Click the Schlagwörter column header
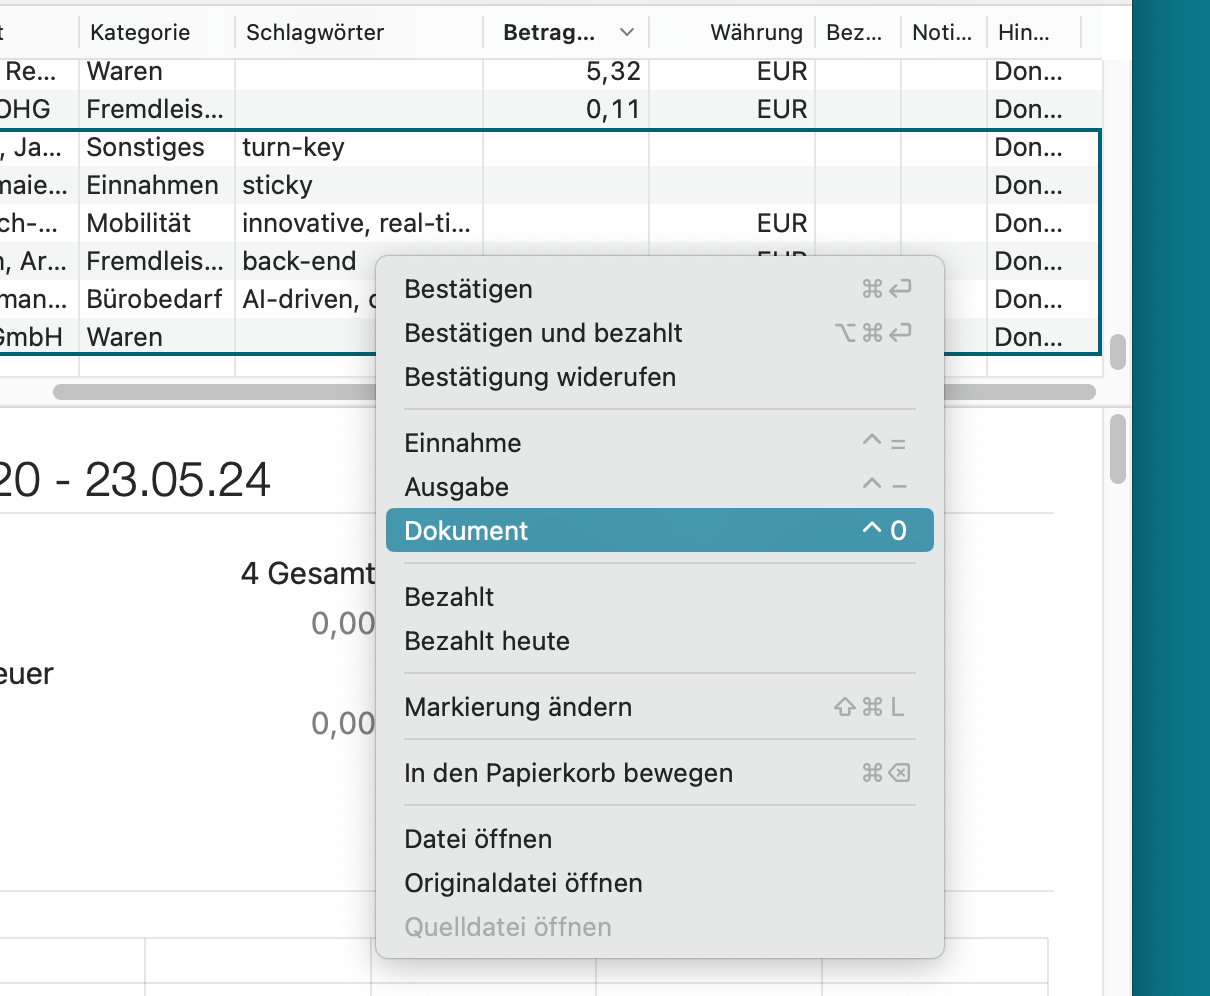Screen dimensions: 1210x996 click(x=315, y=33)
